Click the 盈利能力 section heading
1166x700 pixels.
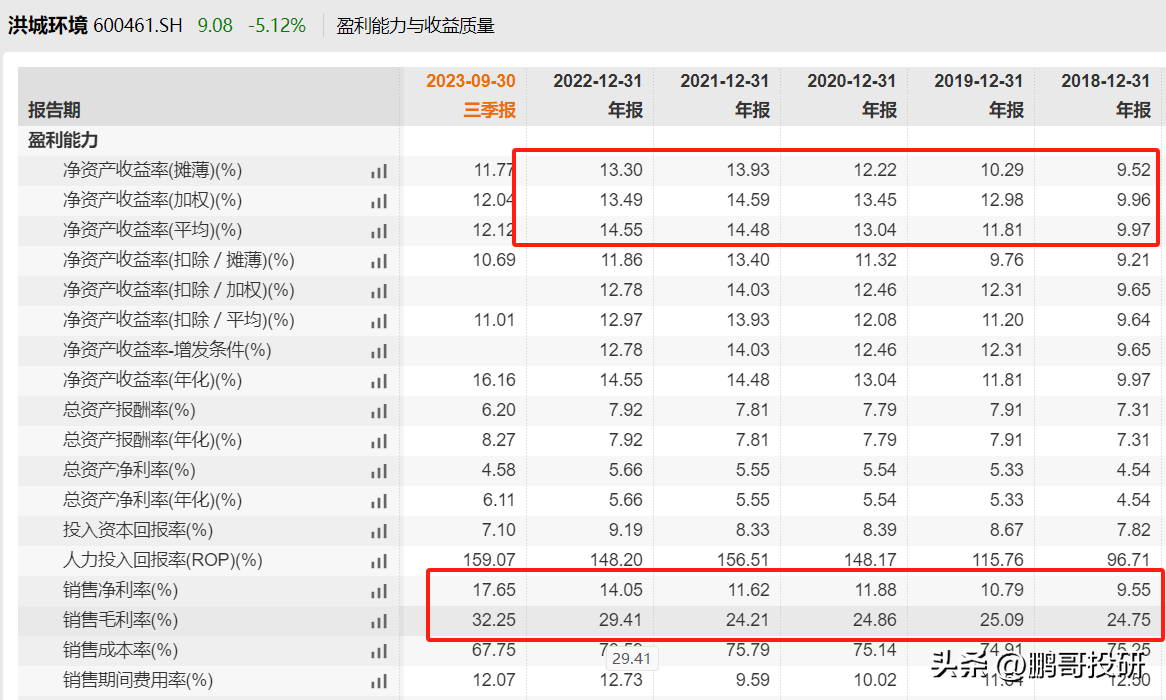pyautogui.click(x=63, y=140)
